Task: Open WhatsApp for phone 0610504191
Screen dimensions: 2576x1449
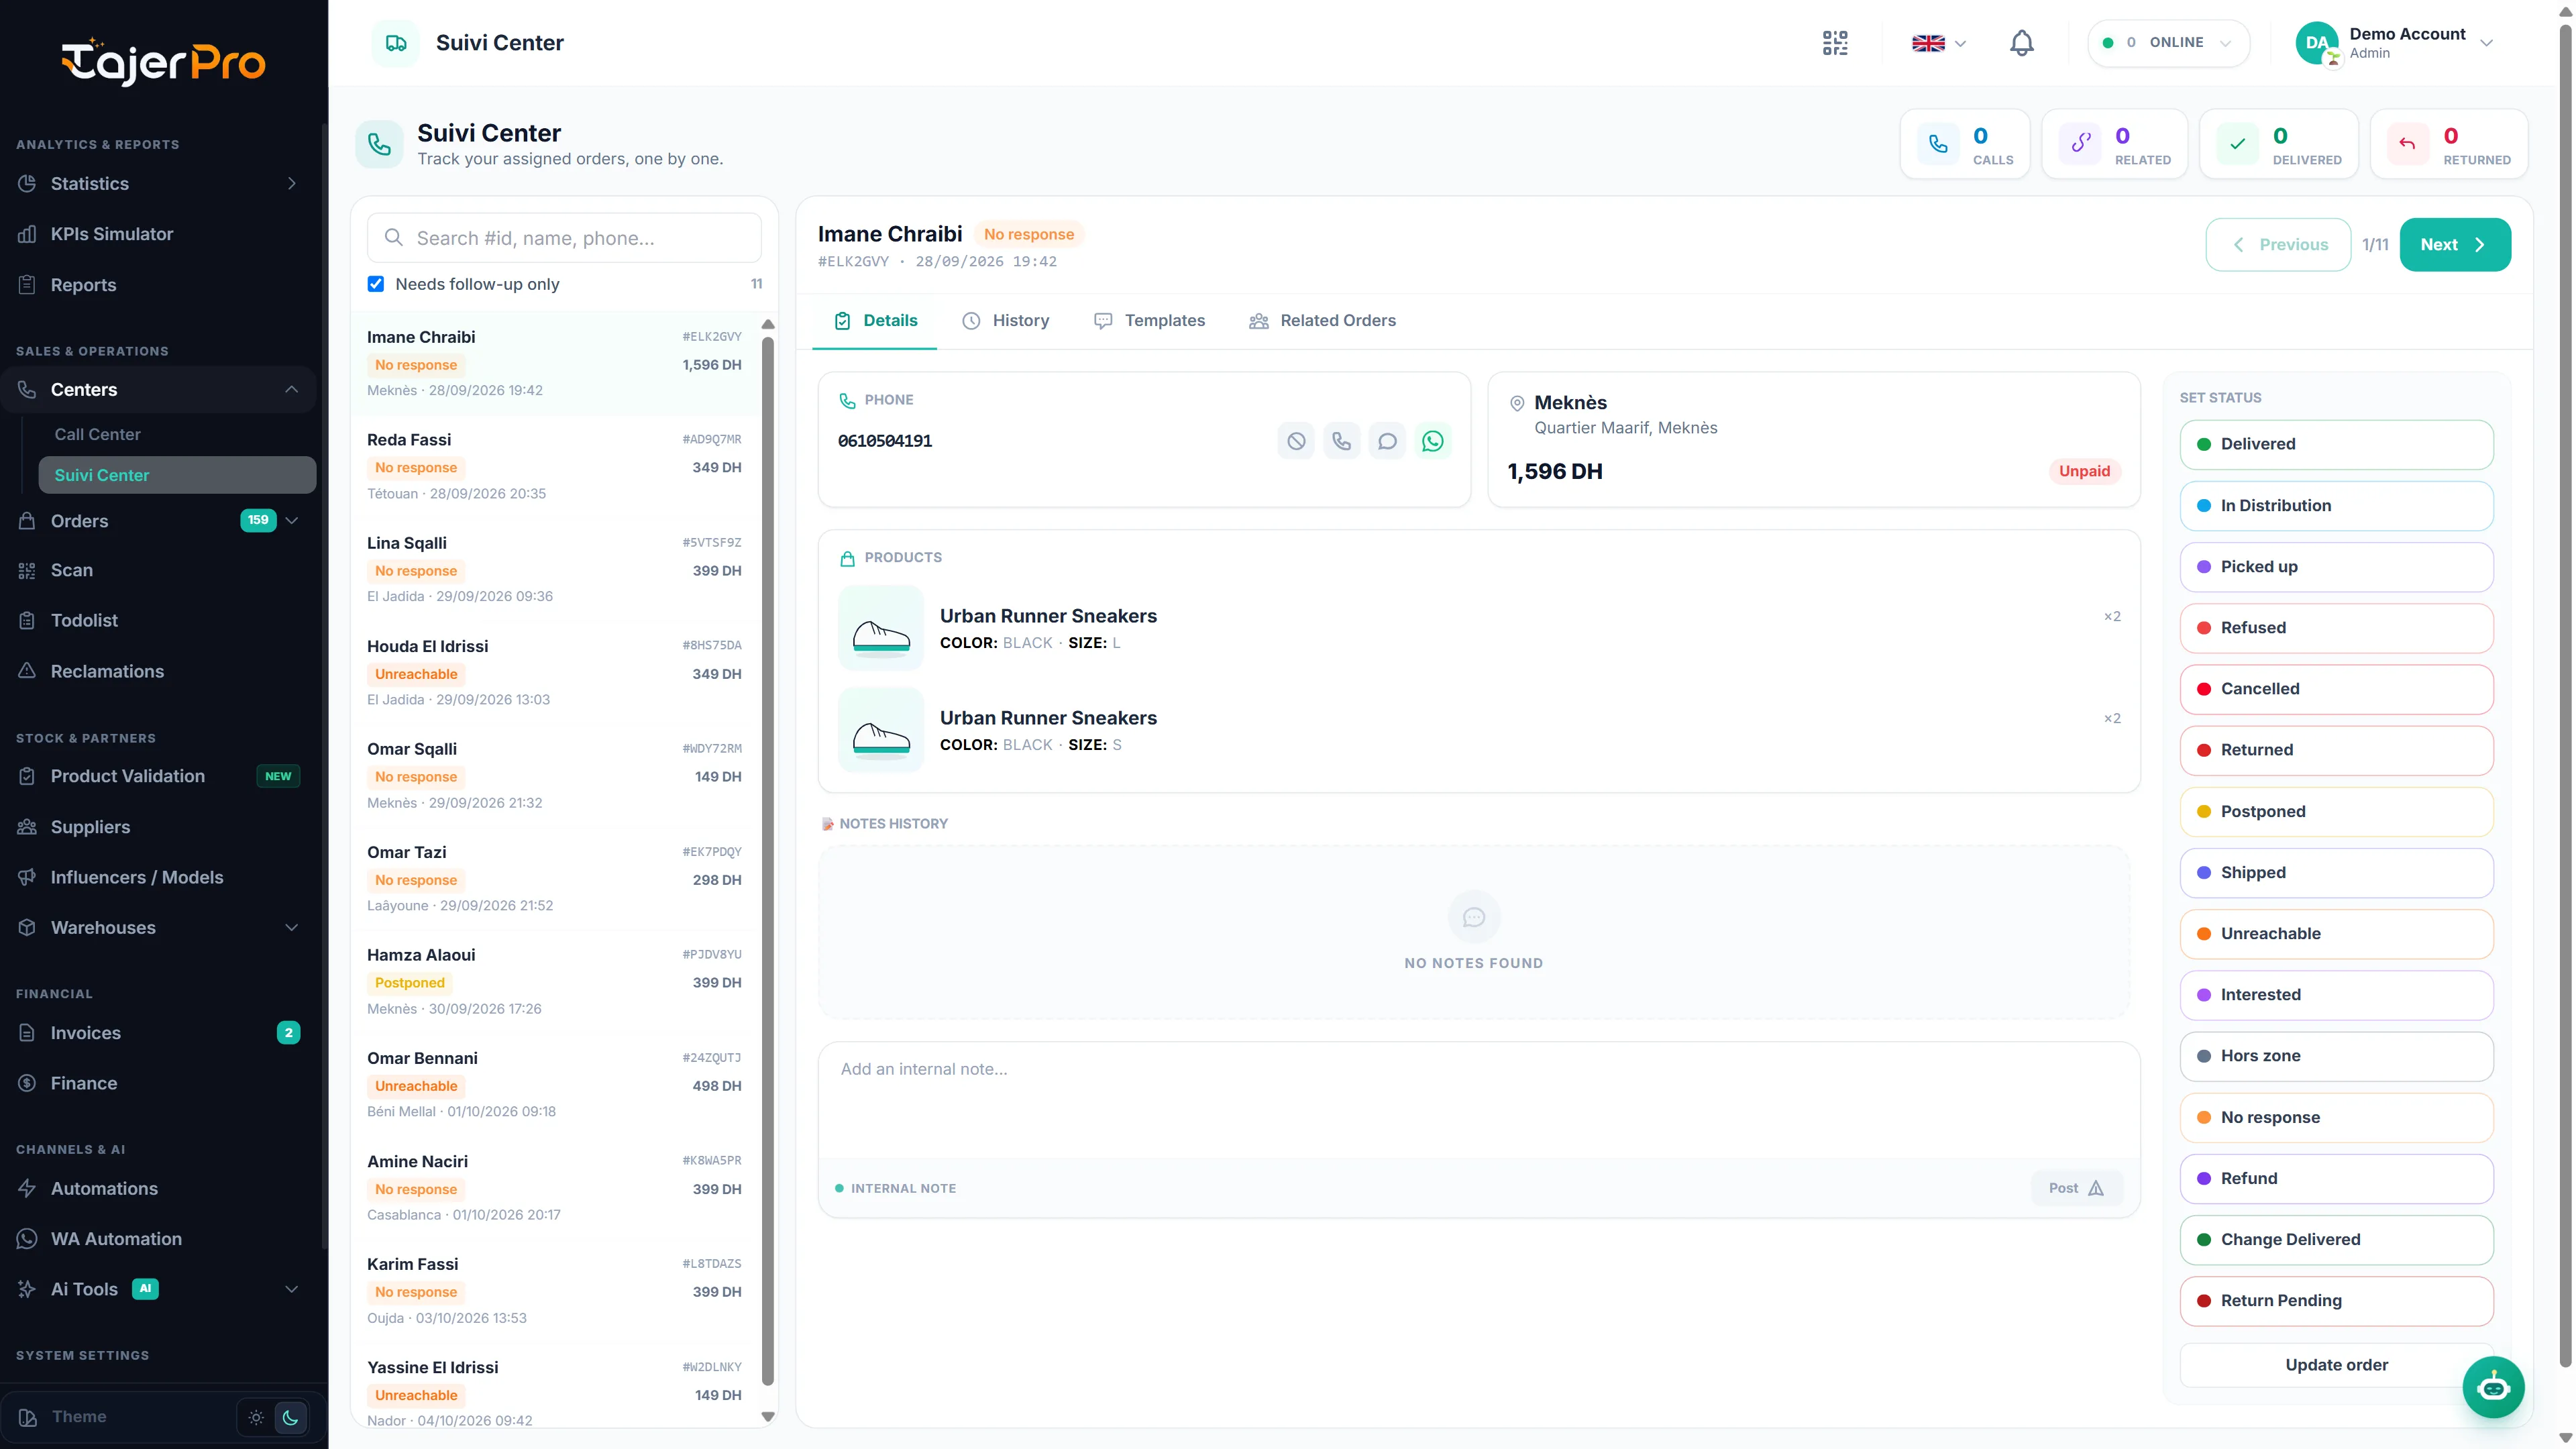Action: 1433,441
